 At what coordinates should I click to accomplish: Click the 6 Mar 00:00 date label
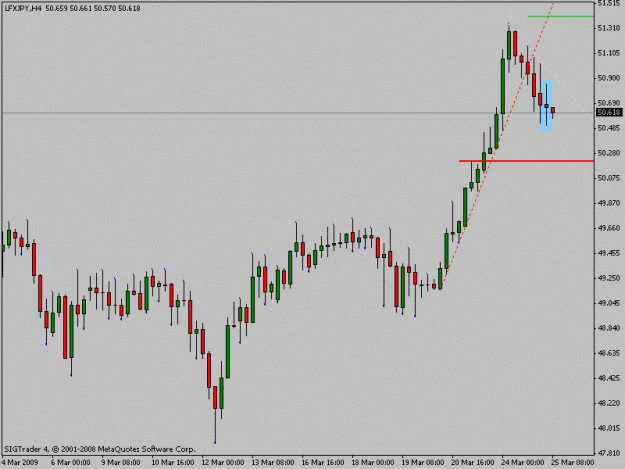pos(71,462)
